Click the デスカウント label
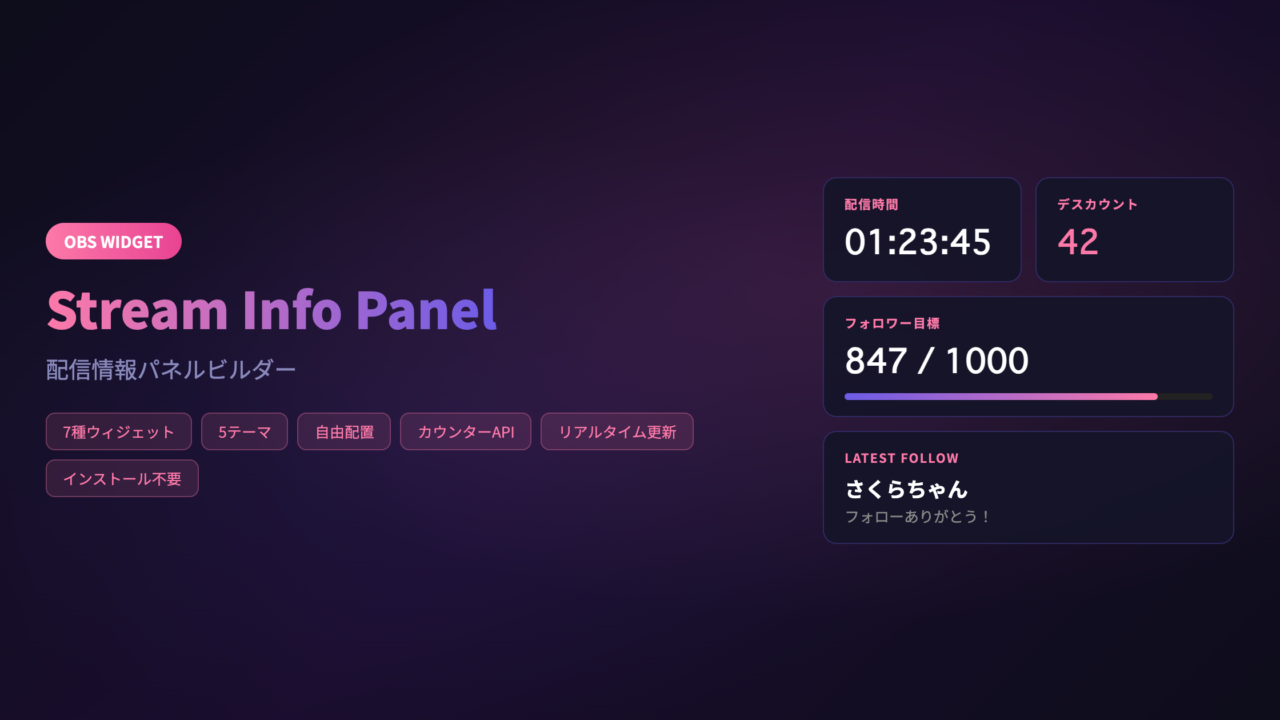1280x720 pixels. 1097,204
